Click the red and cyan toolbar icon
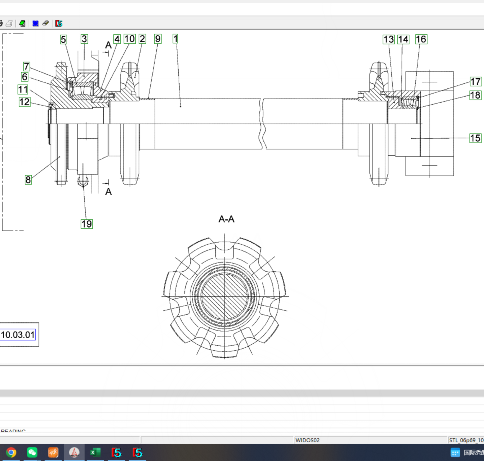 (59, 23)
